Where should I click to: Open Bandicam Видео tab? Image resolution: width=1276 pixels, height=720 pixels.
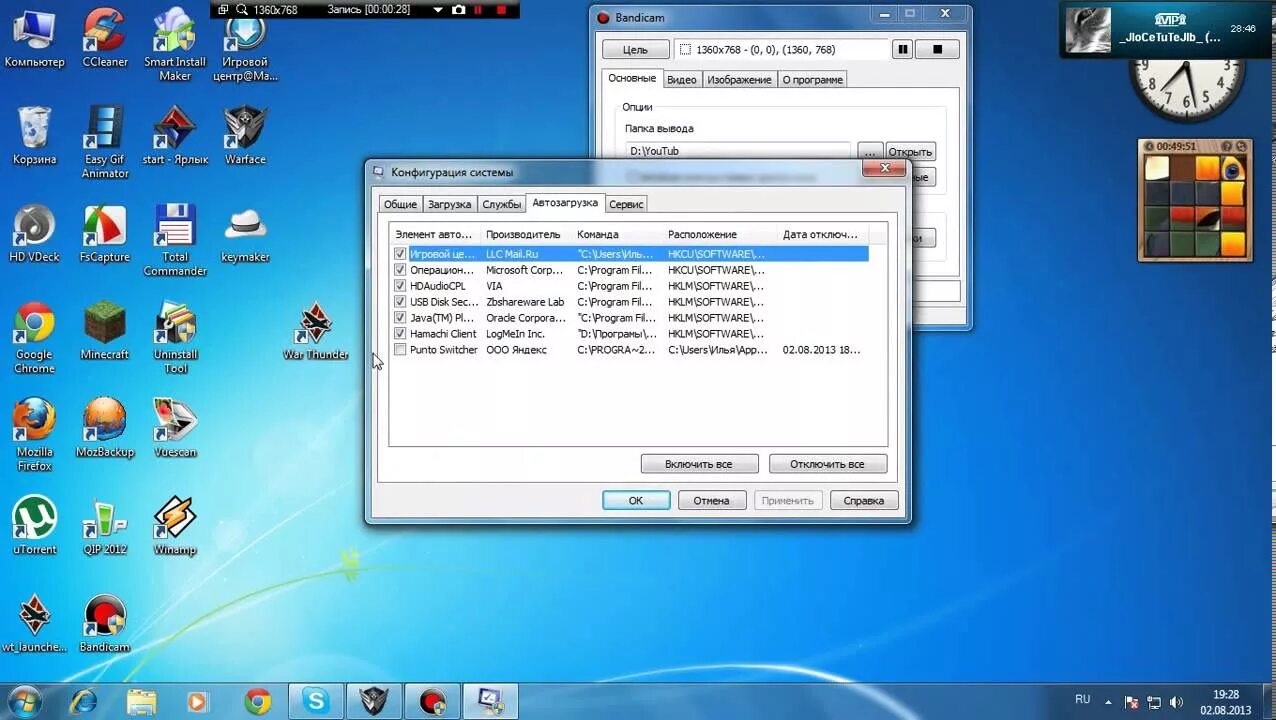(x=681, y=79)
